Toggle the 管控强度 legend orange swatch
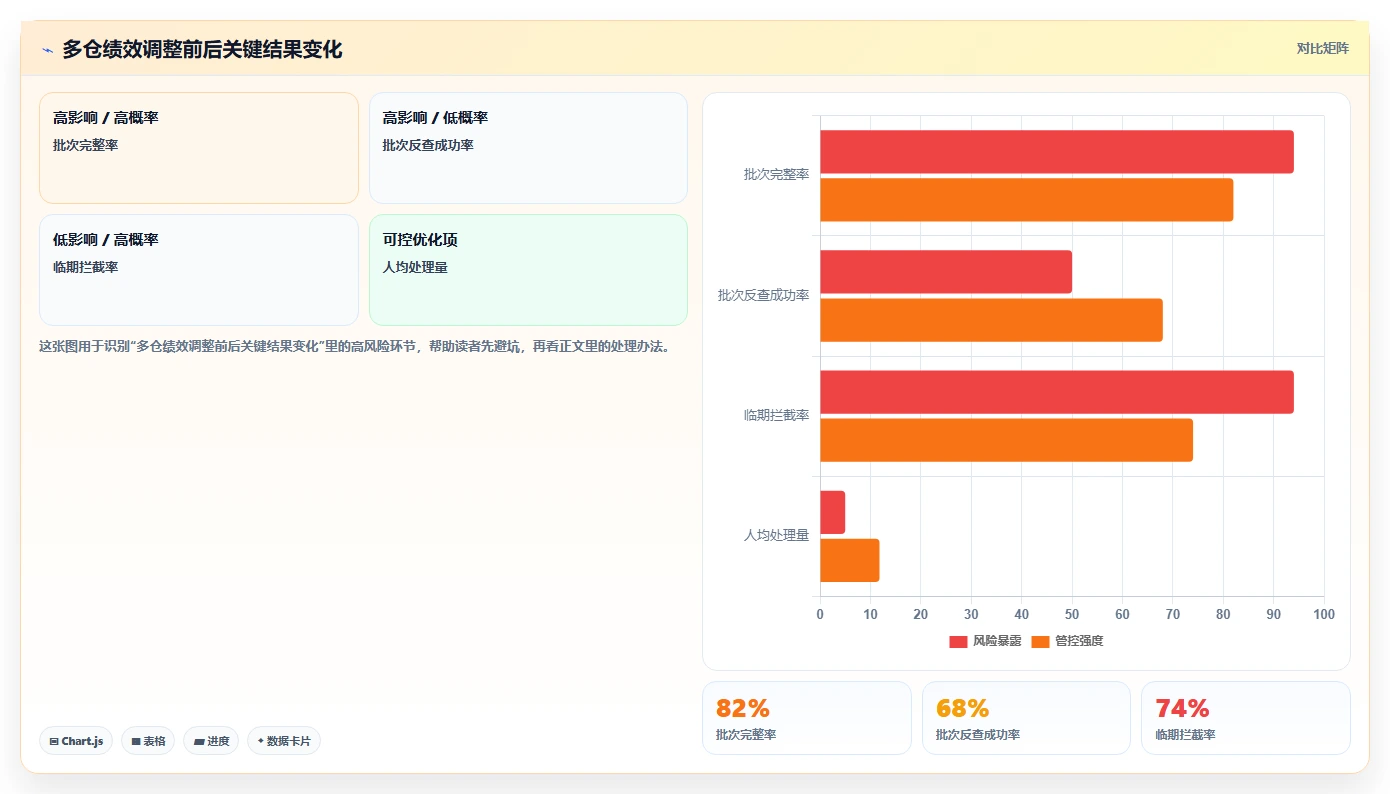The width and height of the screenshot is (1390, 794). [x=1041, y=641]
